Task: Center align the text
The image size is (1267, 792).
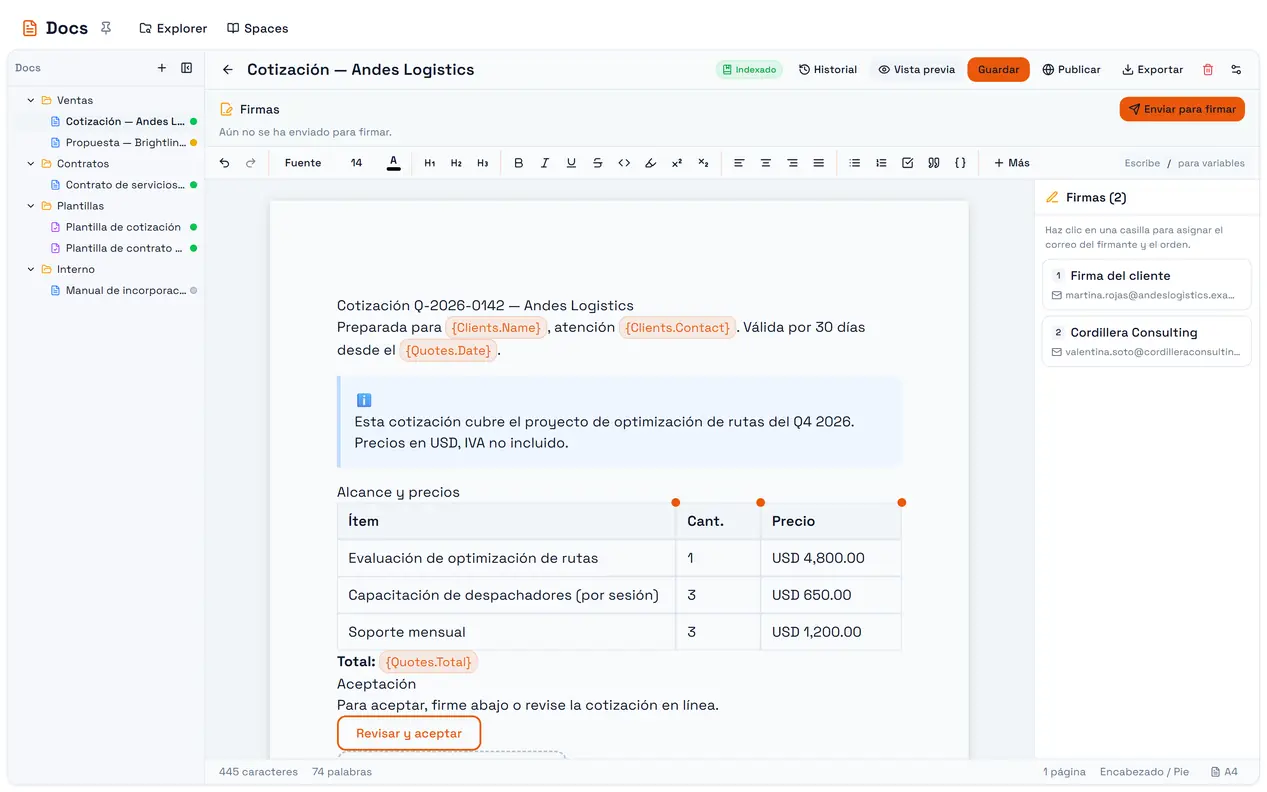Action: point(766,163)
